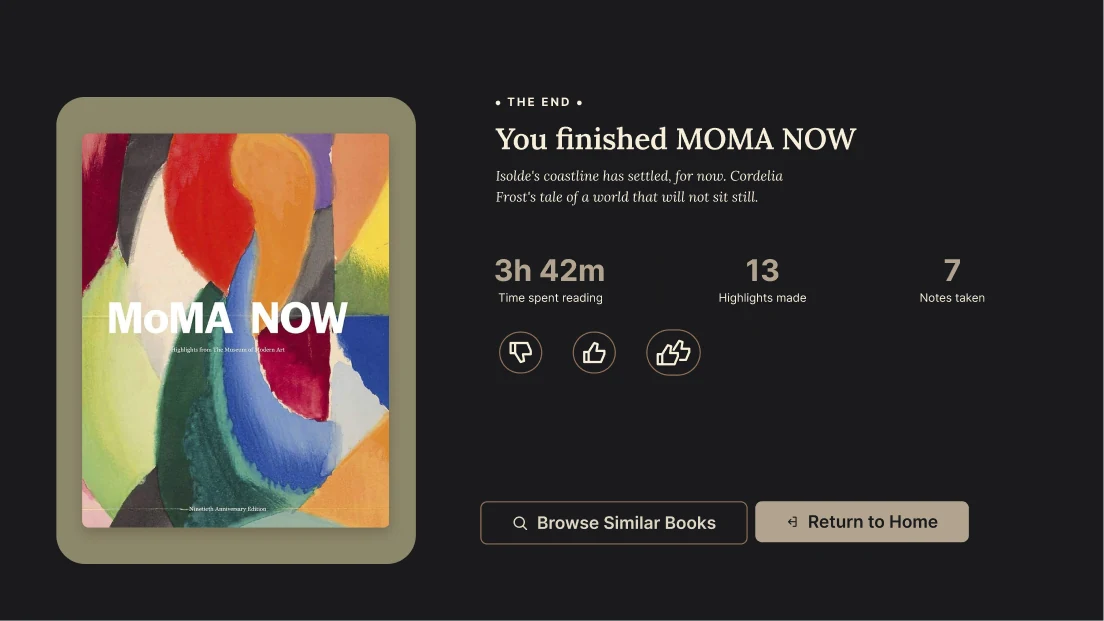
Task: Click the Time spent reading label
Action: coord(550,298)
